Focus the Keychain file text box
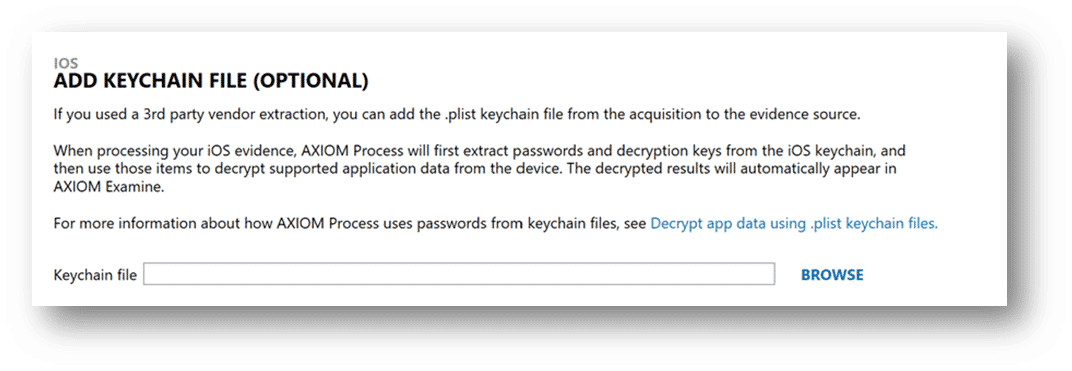1072x371 pixels. point(459,274)
